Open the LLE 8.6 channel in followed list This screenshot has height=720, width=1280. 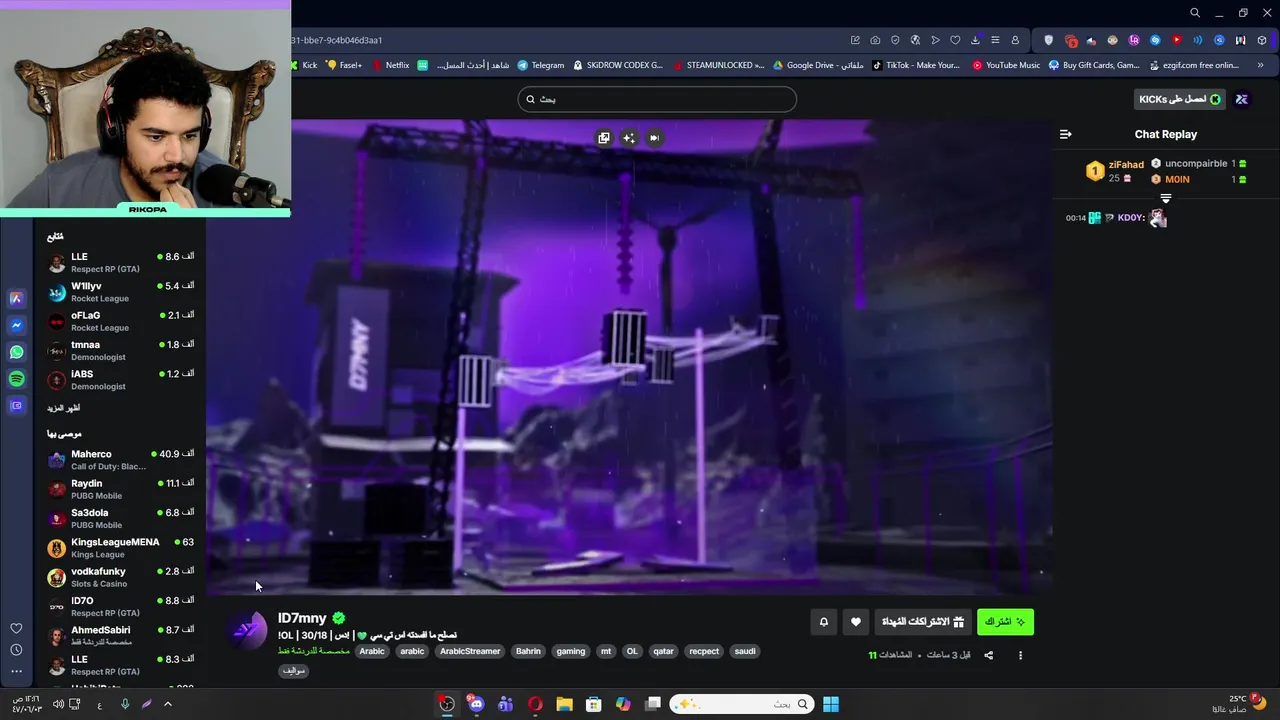[x=120, y=262]
